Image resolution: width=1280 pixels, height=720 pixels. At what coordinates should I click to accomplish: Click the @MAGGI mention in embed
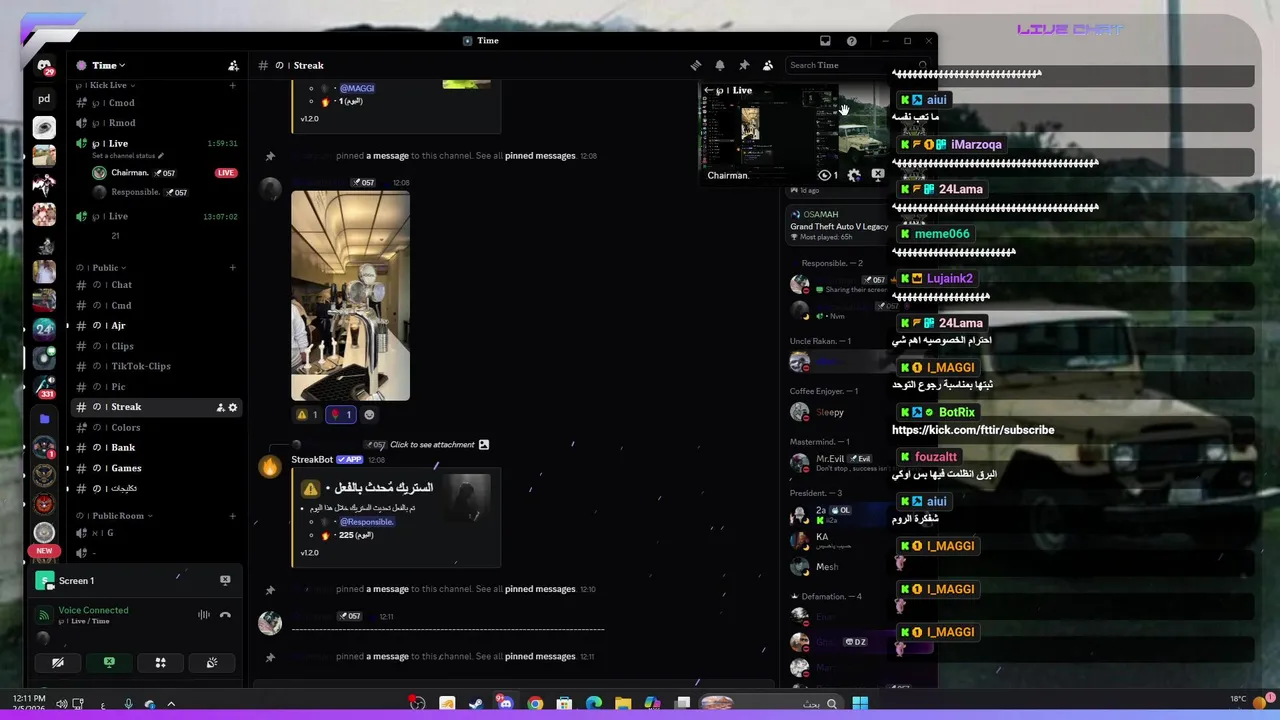click(357, 88)
